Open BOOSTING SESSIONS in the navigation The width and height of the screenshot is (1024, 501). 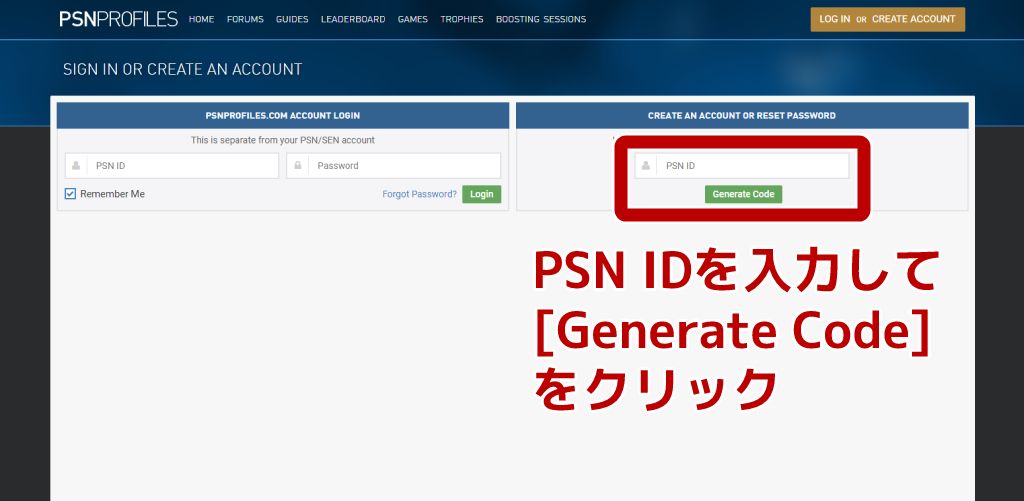tap(541, 20)
